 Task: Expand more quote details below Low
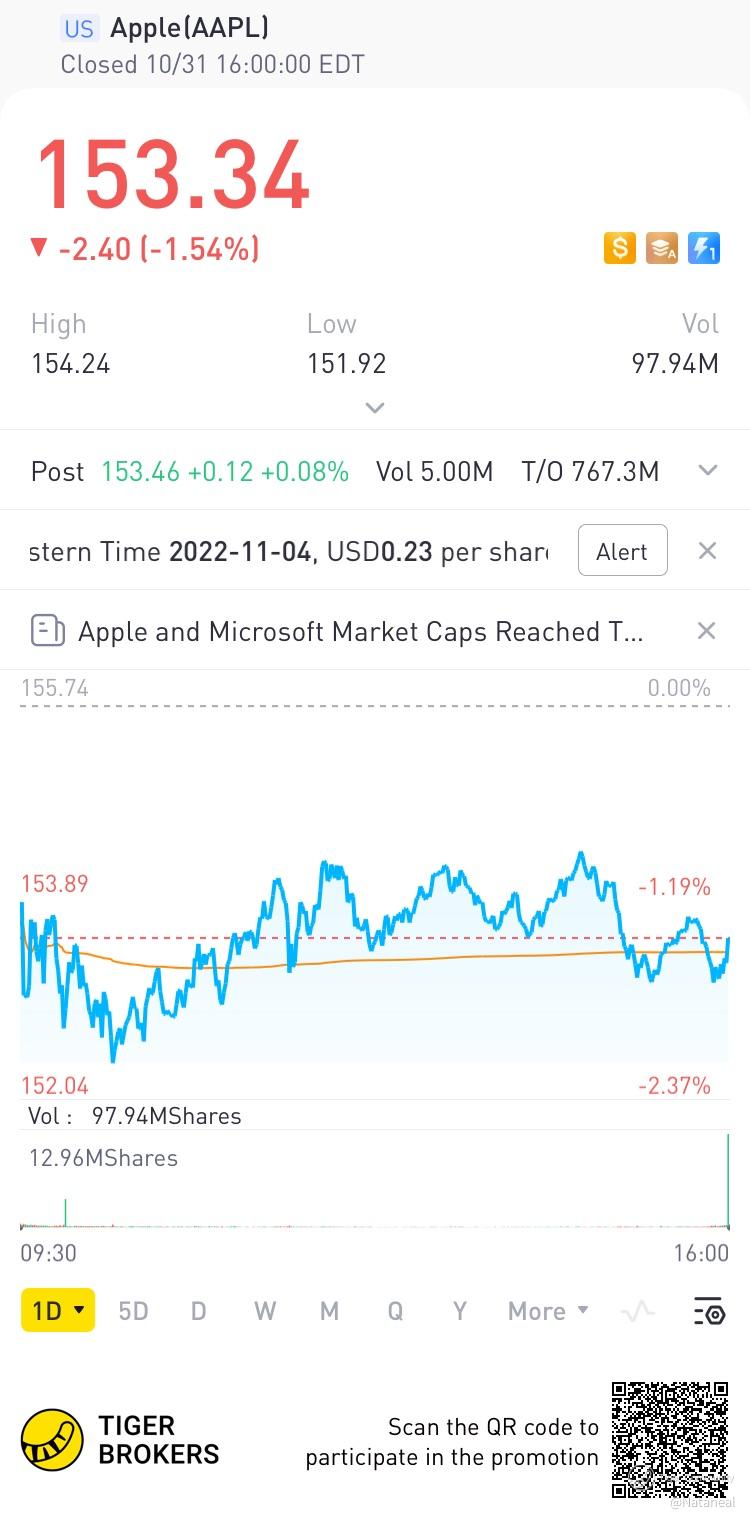pyautogui.click(x=375, y=408)
